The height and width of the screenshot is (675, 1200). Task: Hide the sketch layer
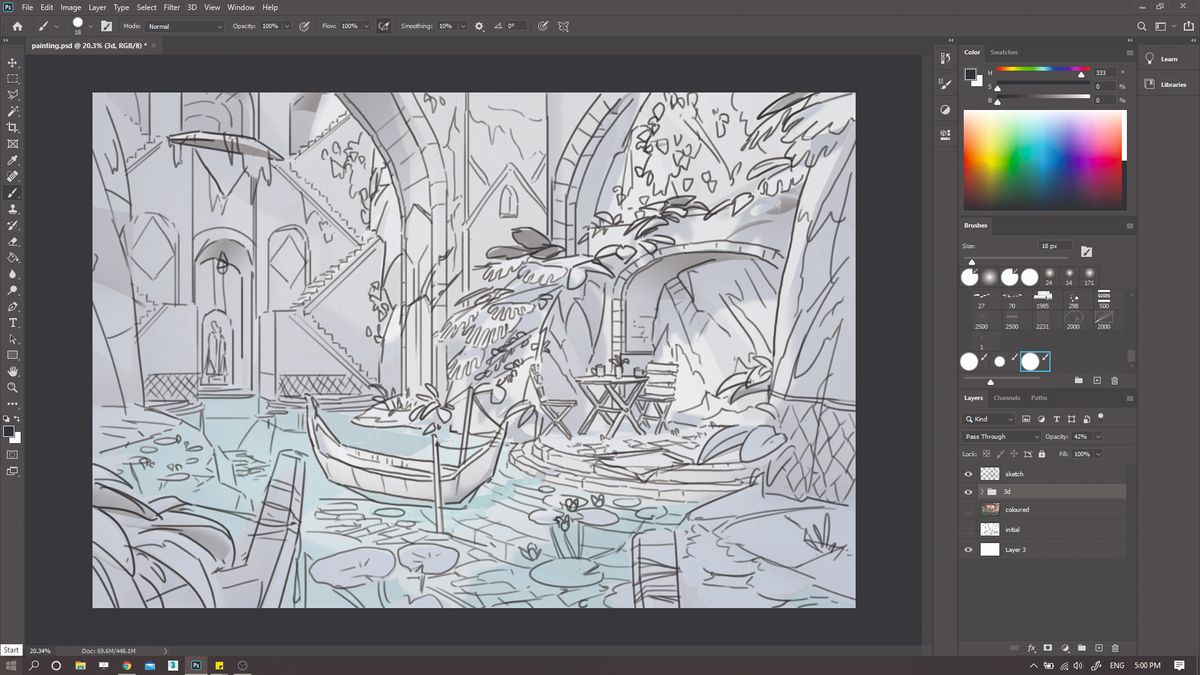[x=967, y=473]
